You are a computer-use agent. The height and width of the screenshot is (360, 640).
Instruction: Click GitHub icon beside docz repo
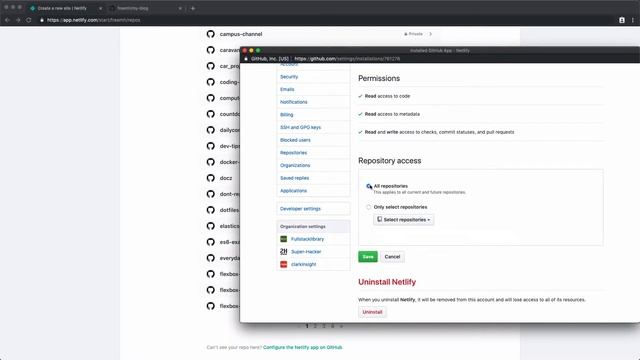[211, 178]
